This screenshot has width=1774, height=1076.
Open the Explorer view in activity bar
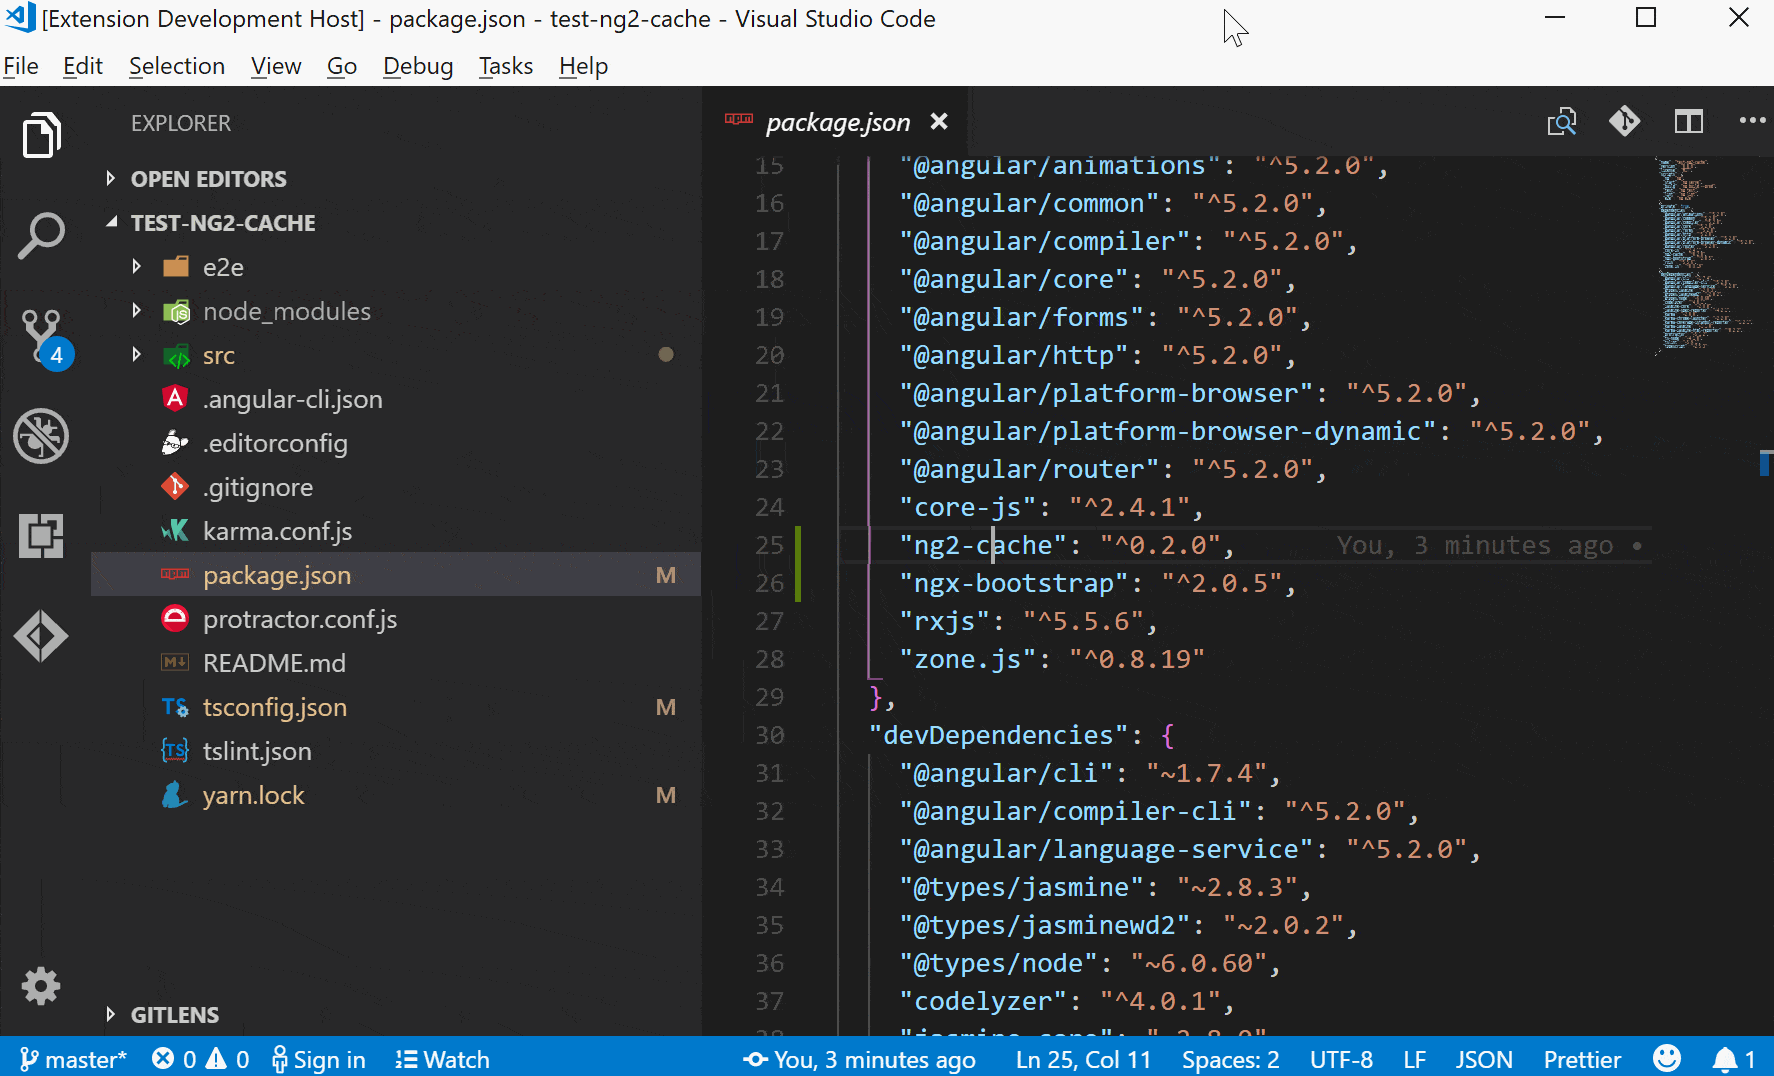41,135
